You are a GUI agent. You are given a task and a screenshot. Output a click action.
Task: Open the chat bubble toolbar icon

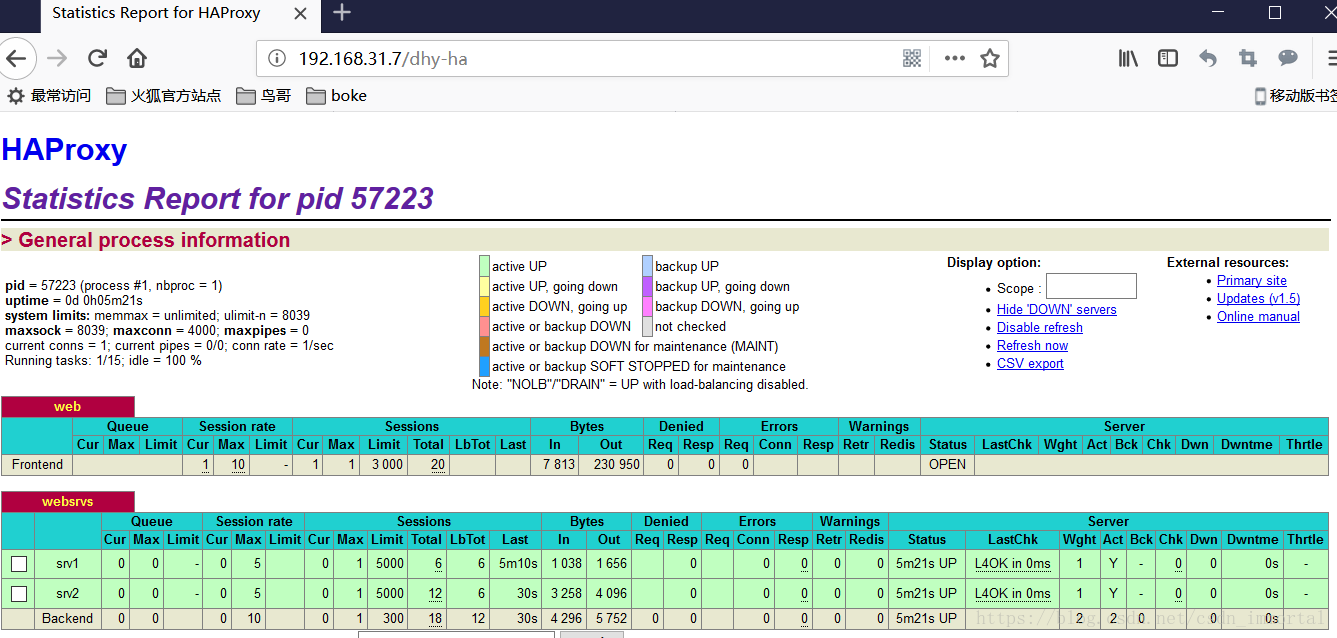coord(1288,58)
